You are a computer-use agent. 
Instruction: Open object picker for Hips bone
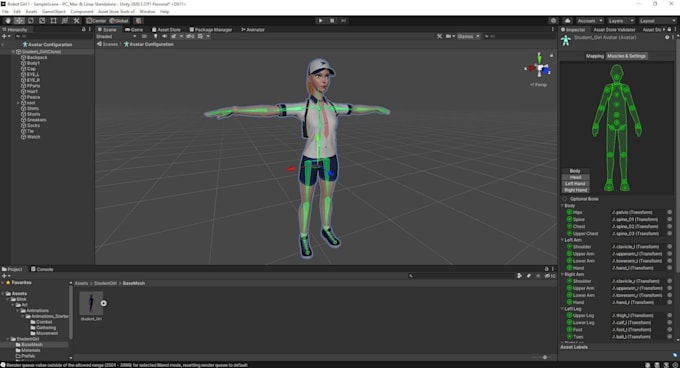coord(670,212)
